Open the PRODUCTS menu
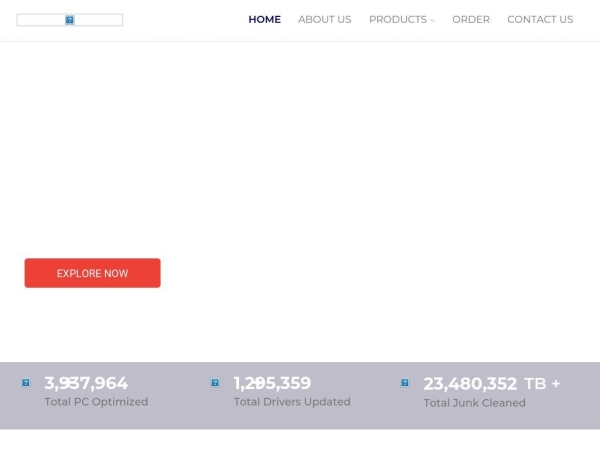This screenshot has height=450, width=600. [398, 20]
